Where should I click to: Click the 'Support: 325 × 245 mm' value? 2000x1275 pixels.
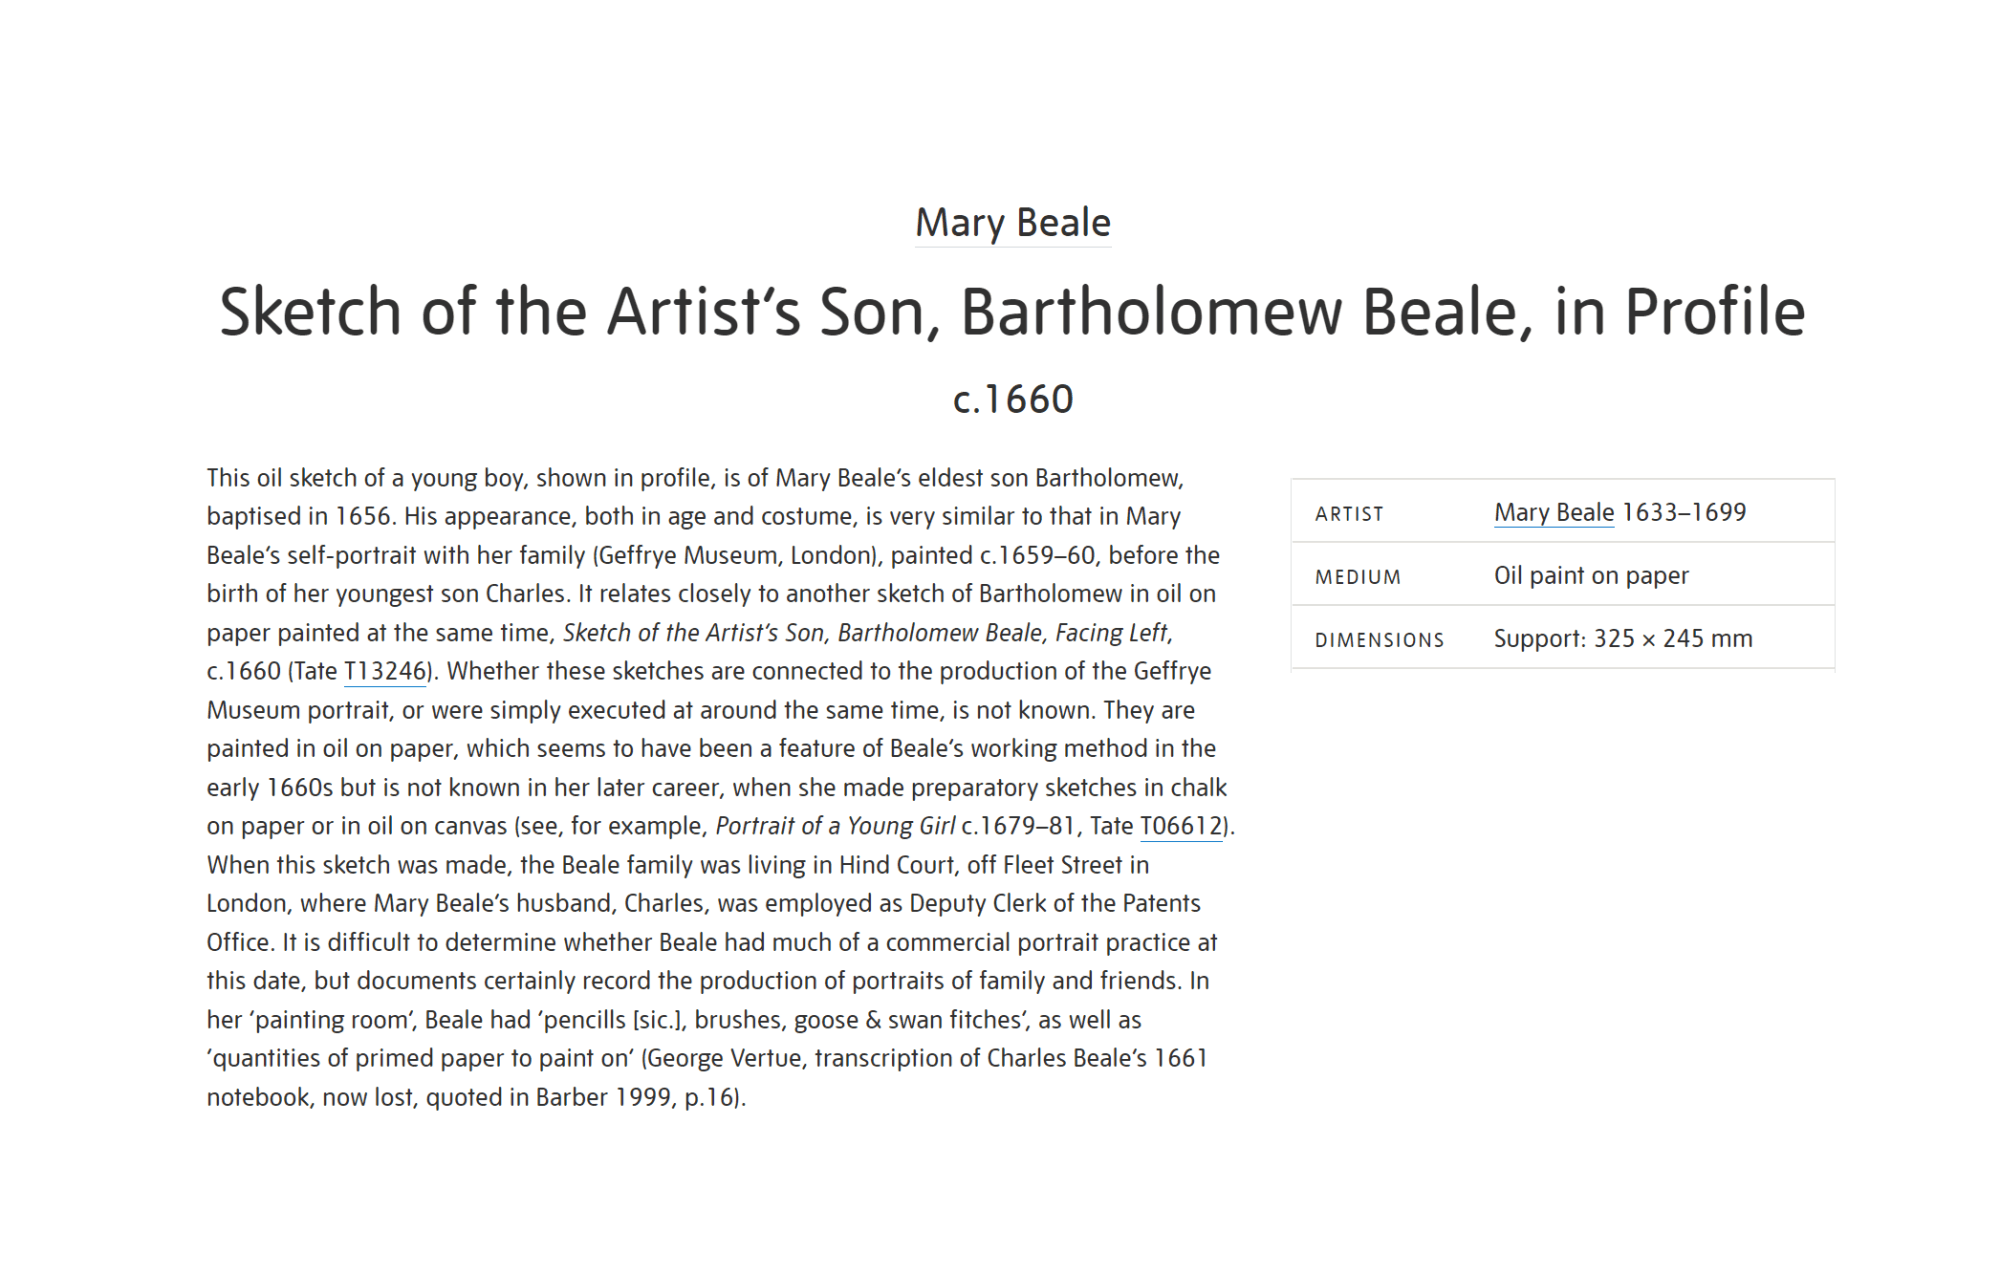pyautogui.click(x=1623, y=638)
